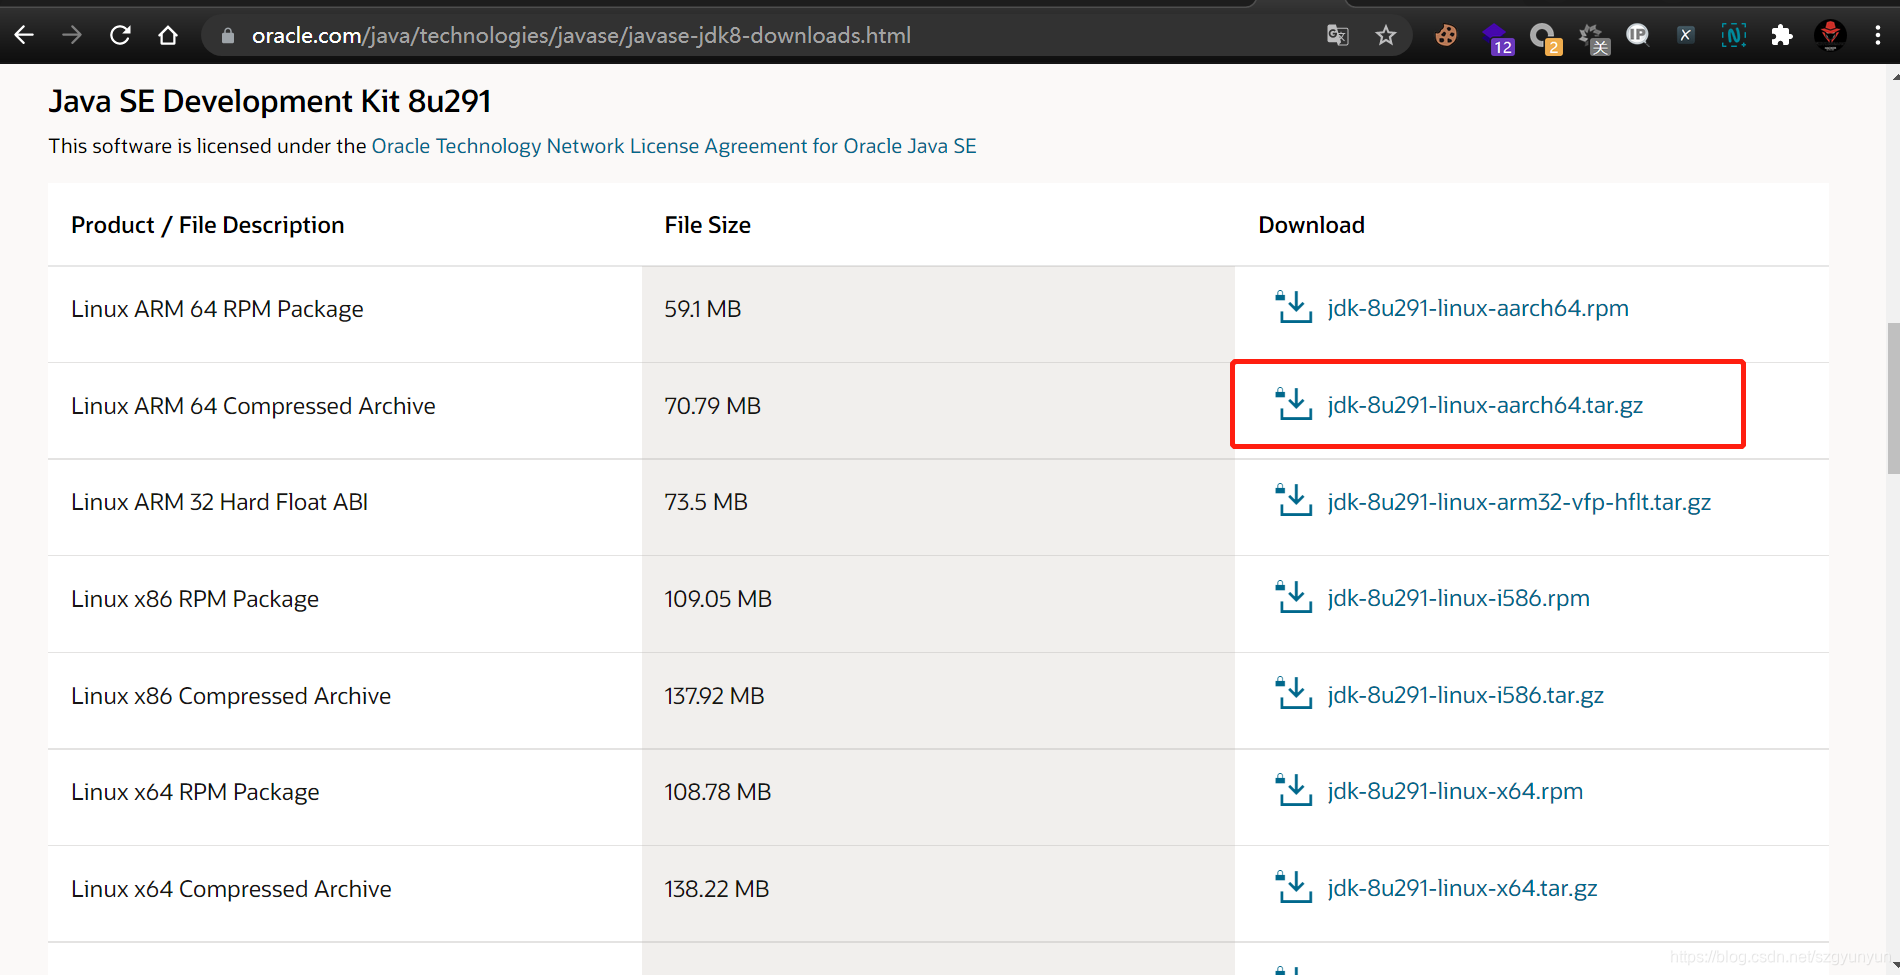Screen dimensions: 1900x975
Task: Download jdk-8u291-linux-x64.rpm
Action: pos(1455,791)
